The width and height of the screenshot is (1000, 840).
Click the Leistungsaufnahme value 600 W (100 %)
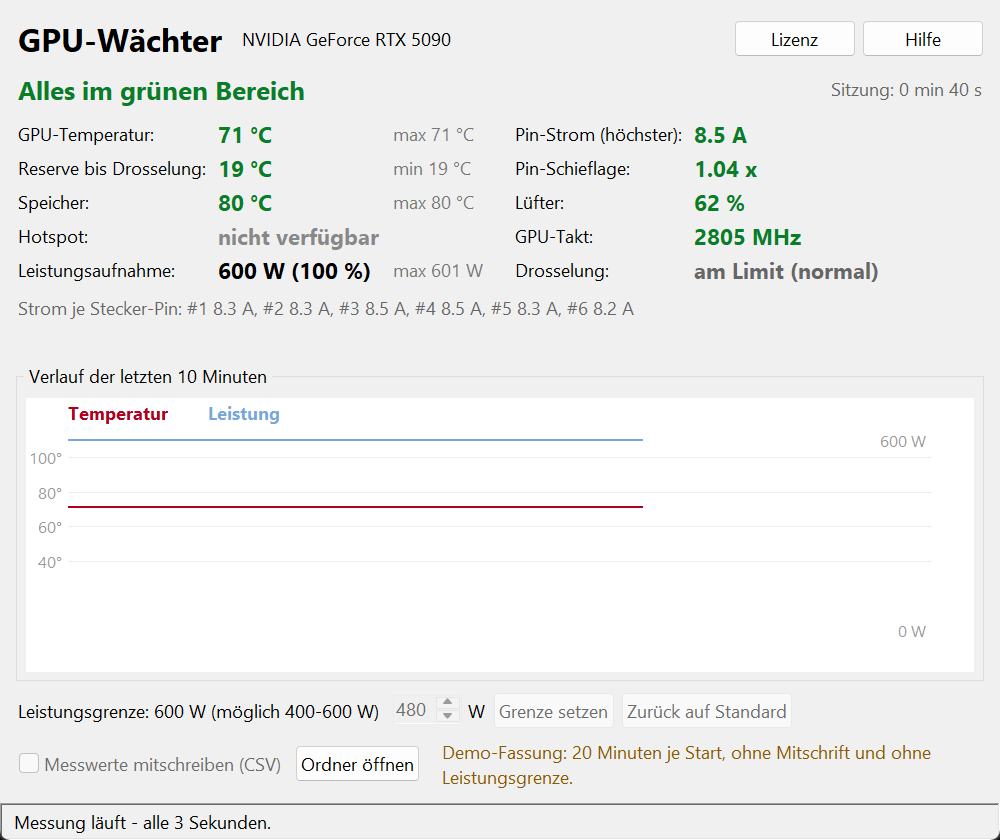tap(294, 271)
